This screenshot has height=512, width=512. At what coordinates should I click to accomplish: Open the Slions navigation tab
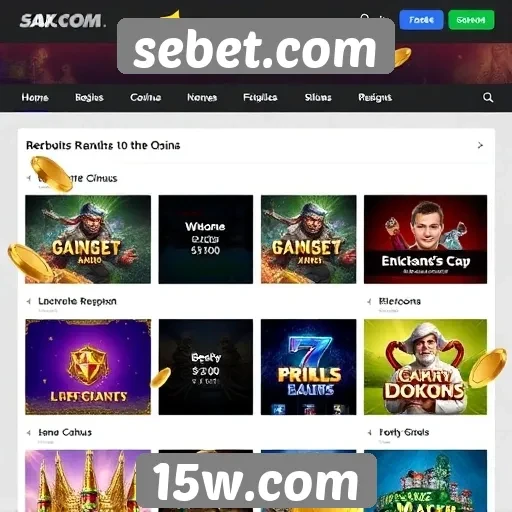(318, 97)
